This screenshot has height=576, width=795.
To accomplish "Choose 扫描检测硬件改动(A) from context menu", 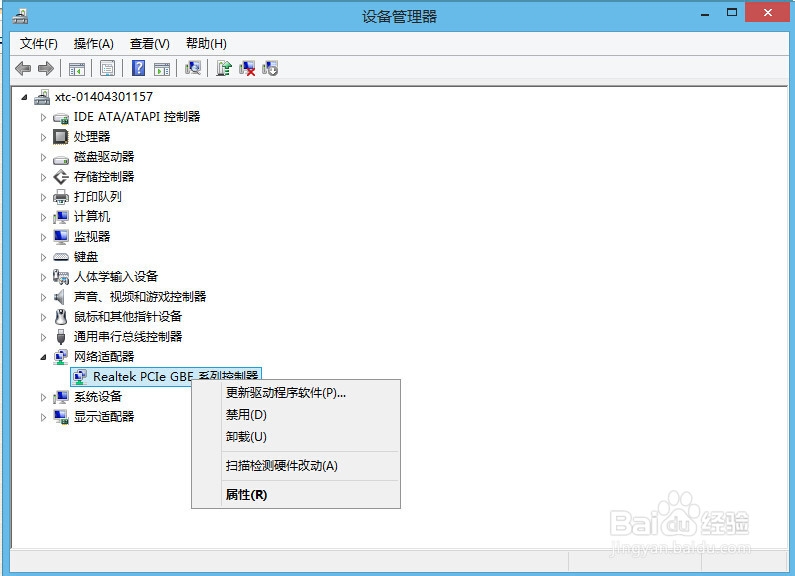I will 296,465.
